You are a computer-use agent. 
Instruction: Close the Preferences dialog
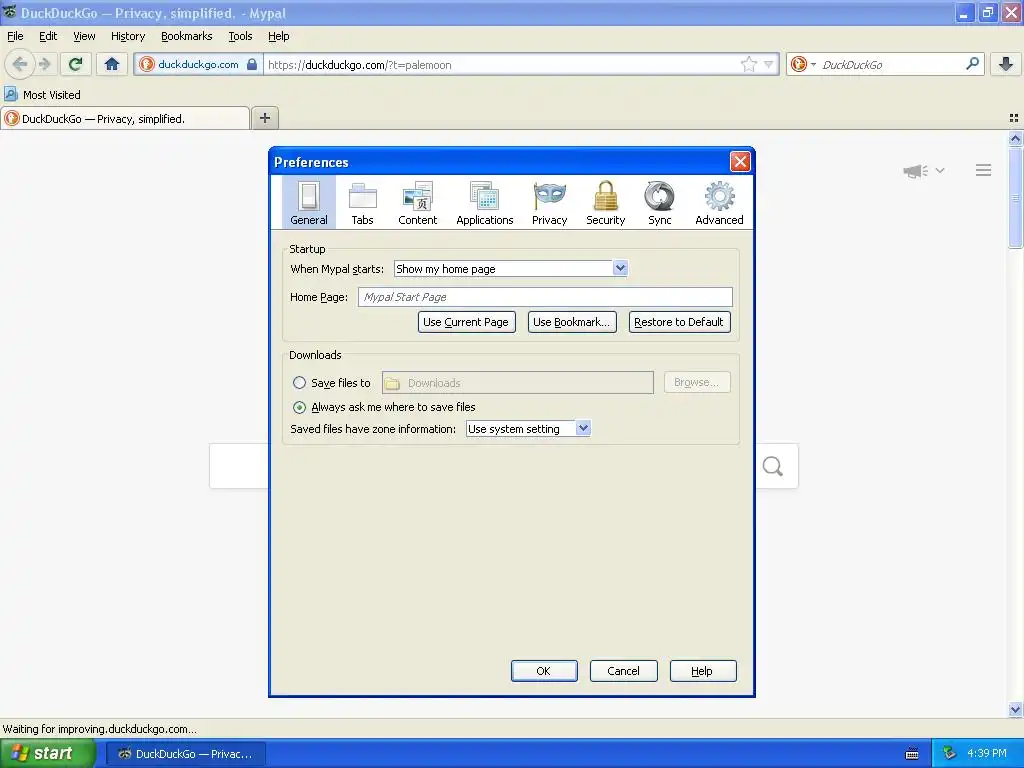click(x=740, y=161)
